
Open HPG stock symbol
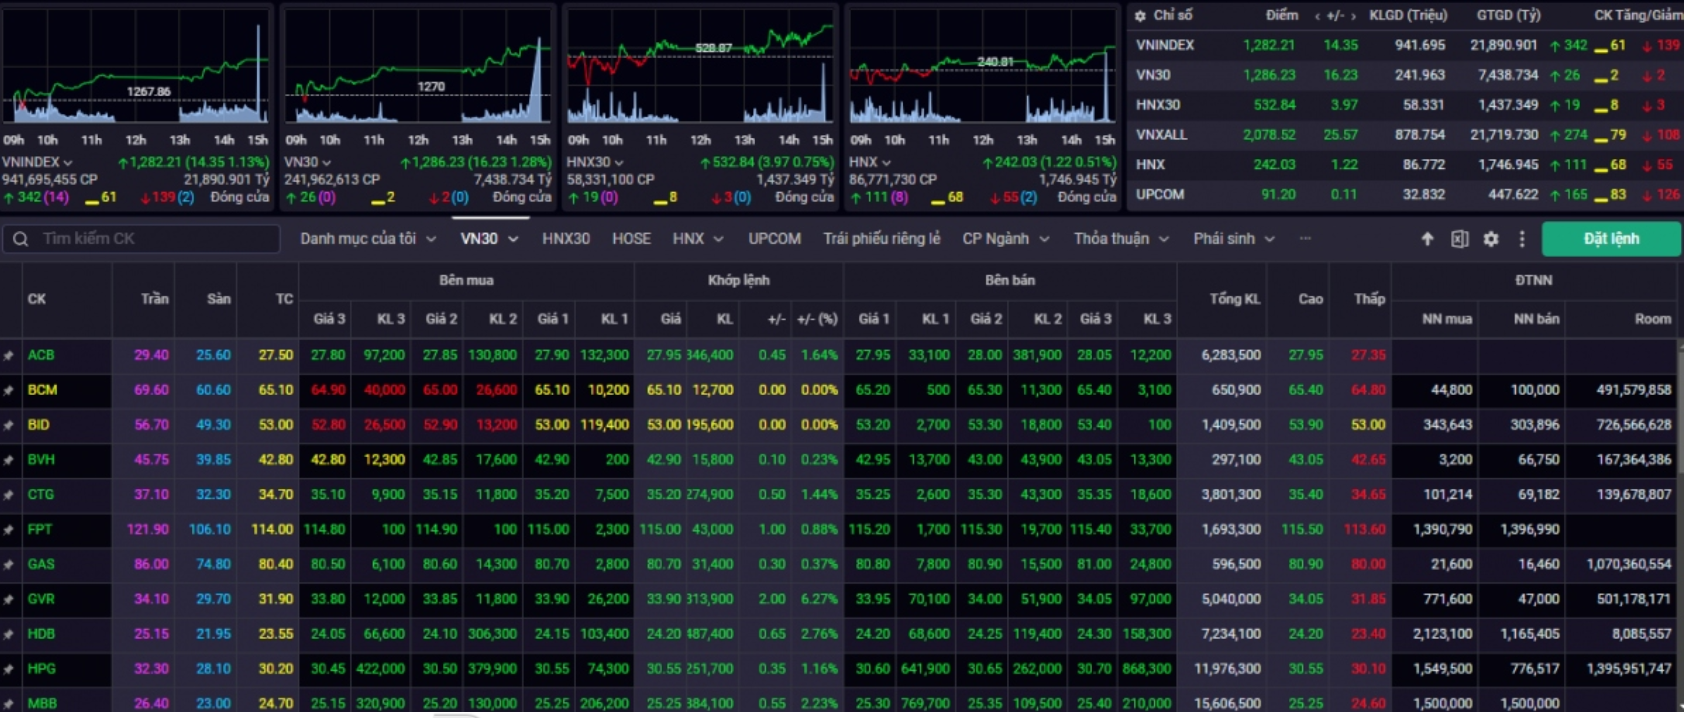tap(41, 669)
